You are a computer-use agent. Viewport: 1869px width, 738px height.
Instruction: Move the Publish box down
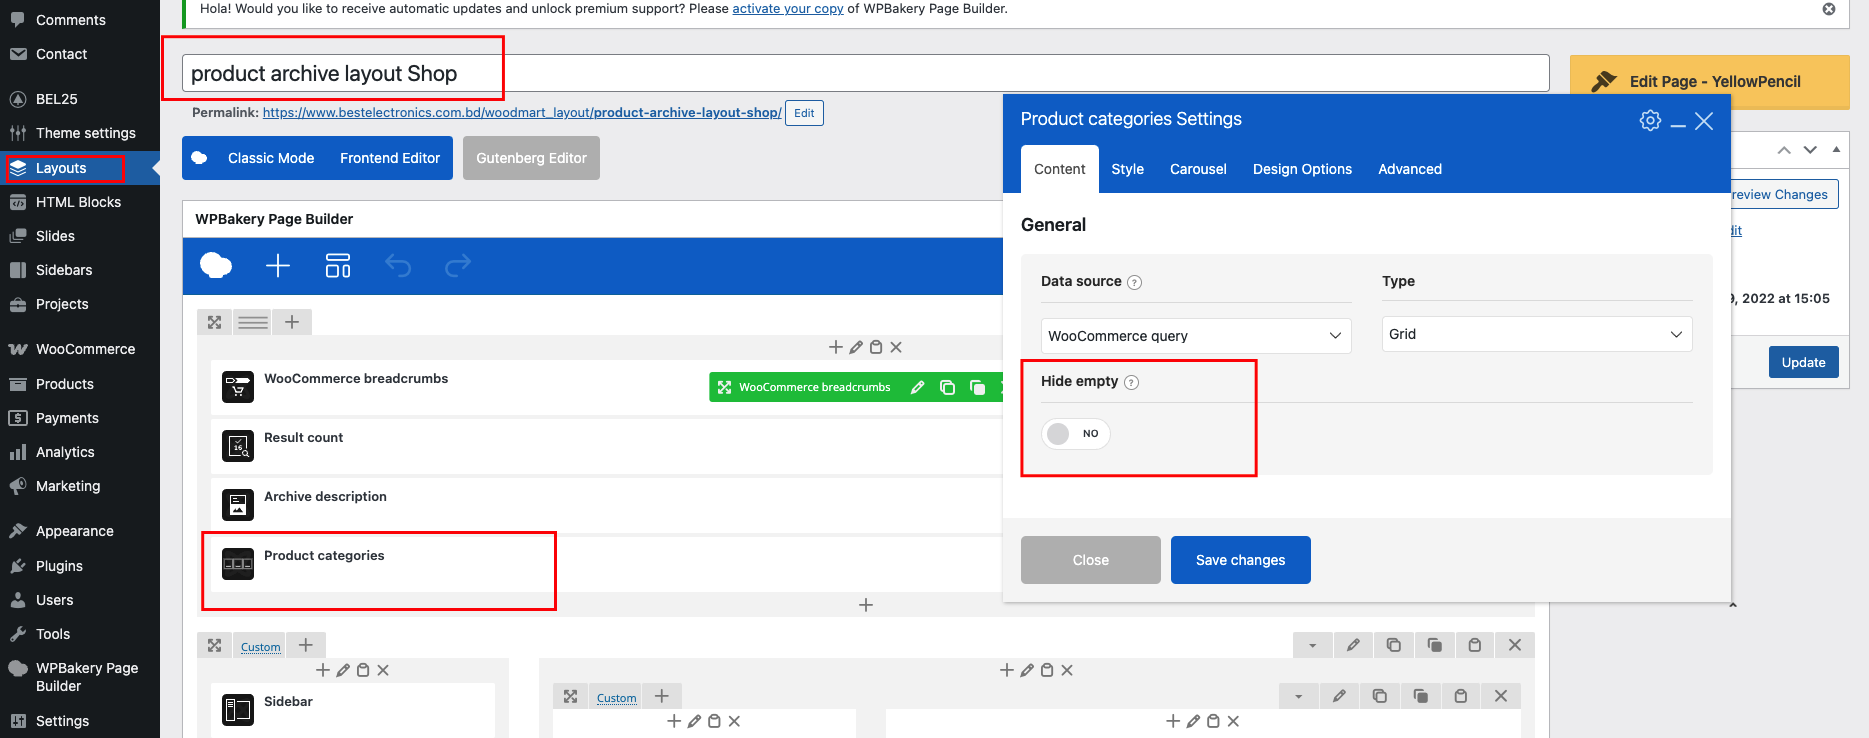click(1810, 150)
